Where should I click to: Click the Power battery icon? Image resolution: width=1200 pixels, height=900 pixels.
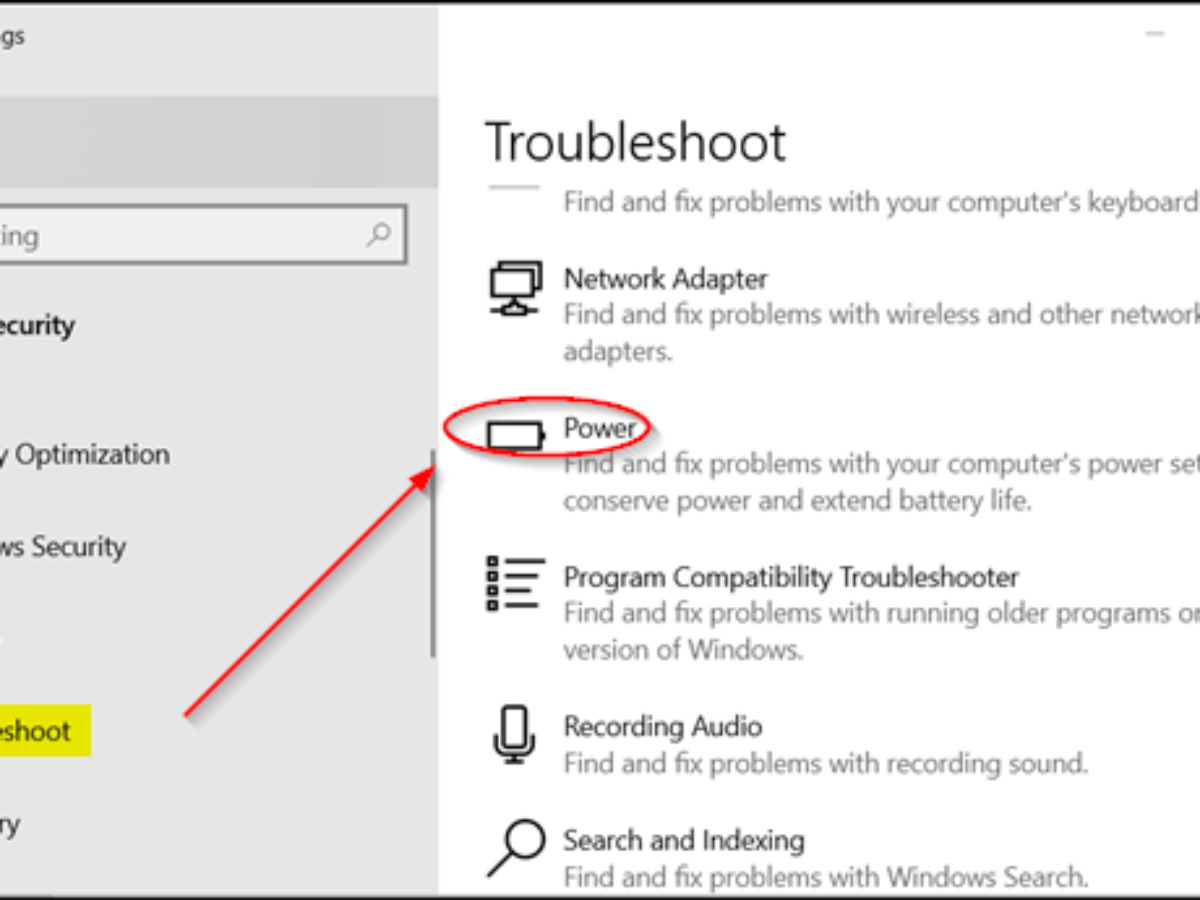[x=516, y=436]
